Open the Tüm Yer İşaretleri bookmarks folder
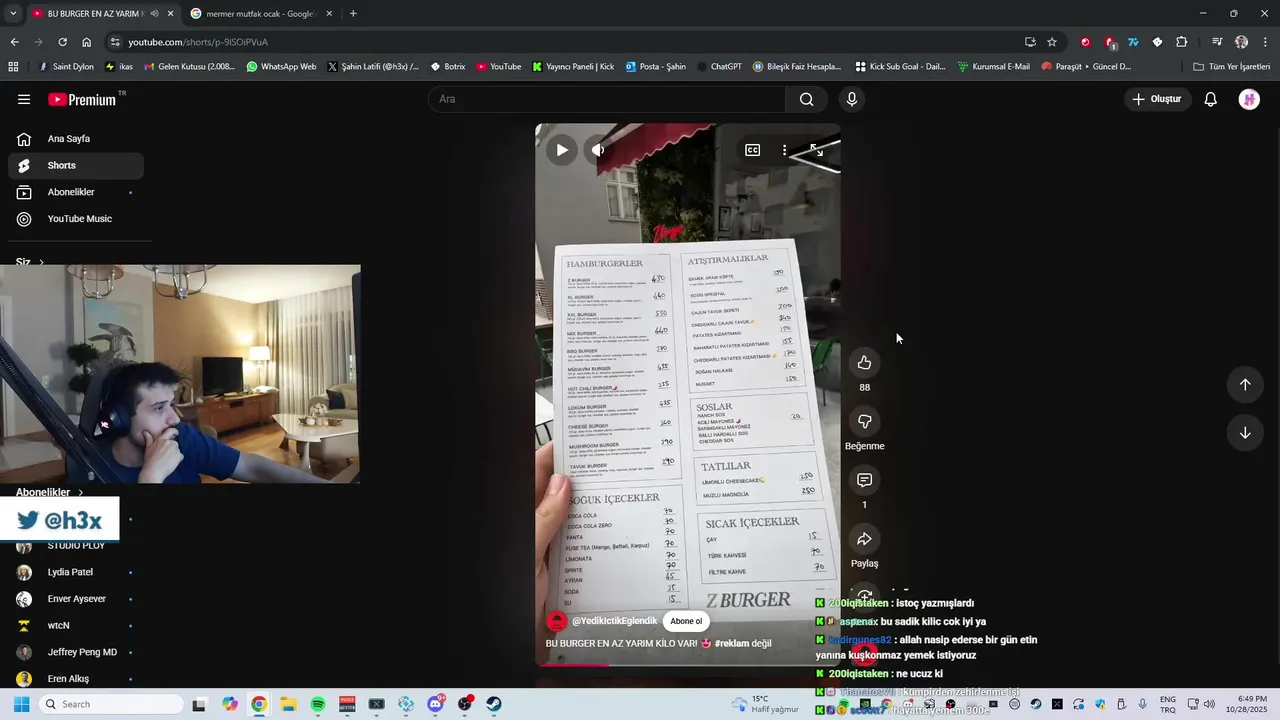 (x=1232, y=67)
